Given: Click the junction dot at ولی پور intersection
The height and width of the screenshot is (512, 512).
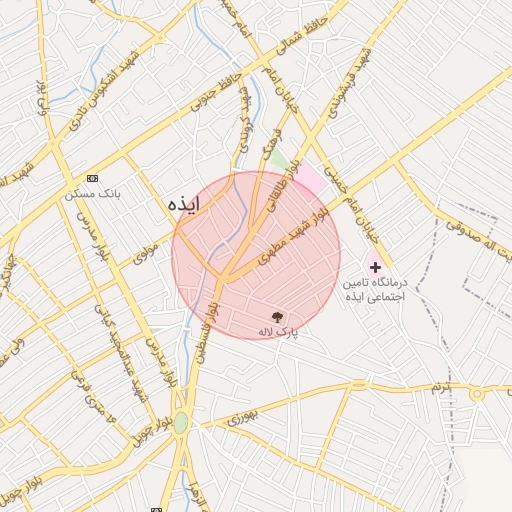Looking at the screenshot, I should click(x=53, y=144).
